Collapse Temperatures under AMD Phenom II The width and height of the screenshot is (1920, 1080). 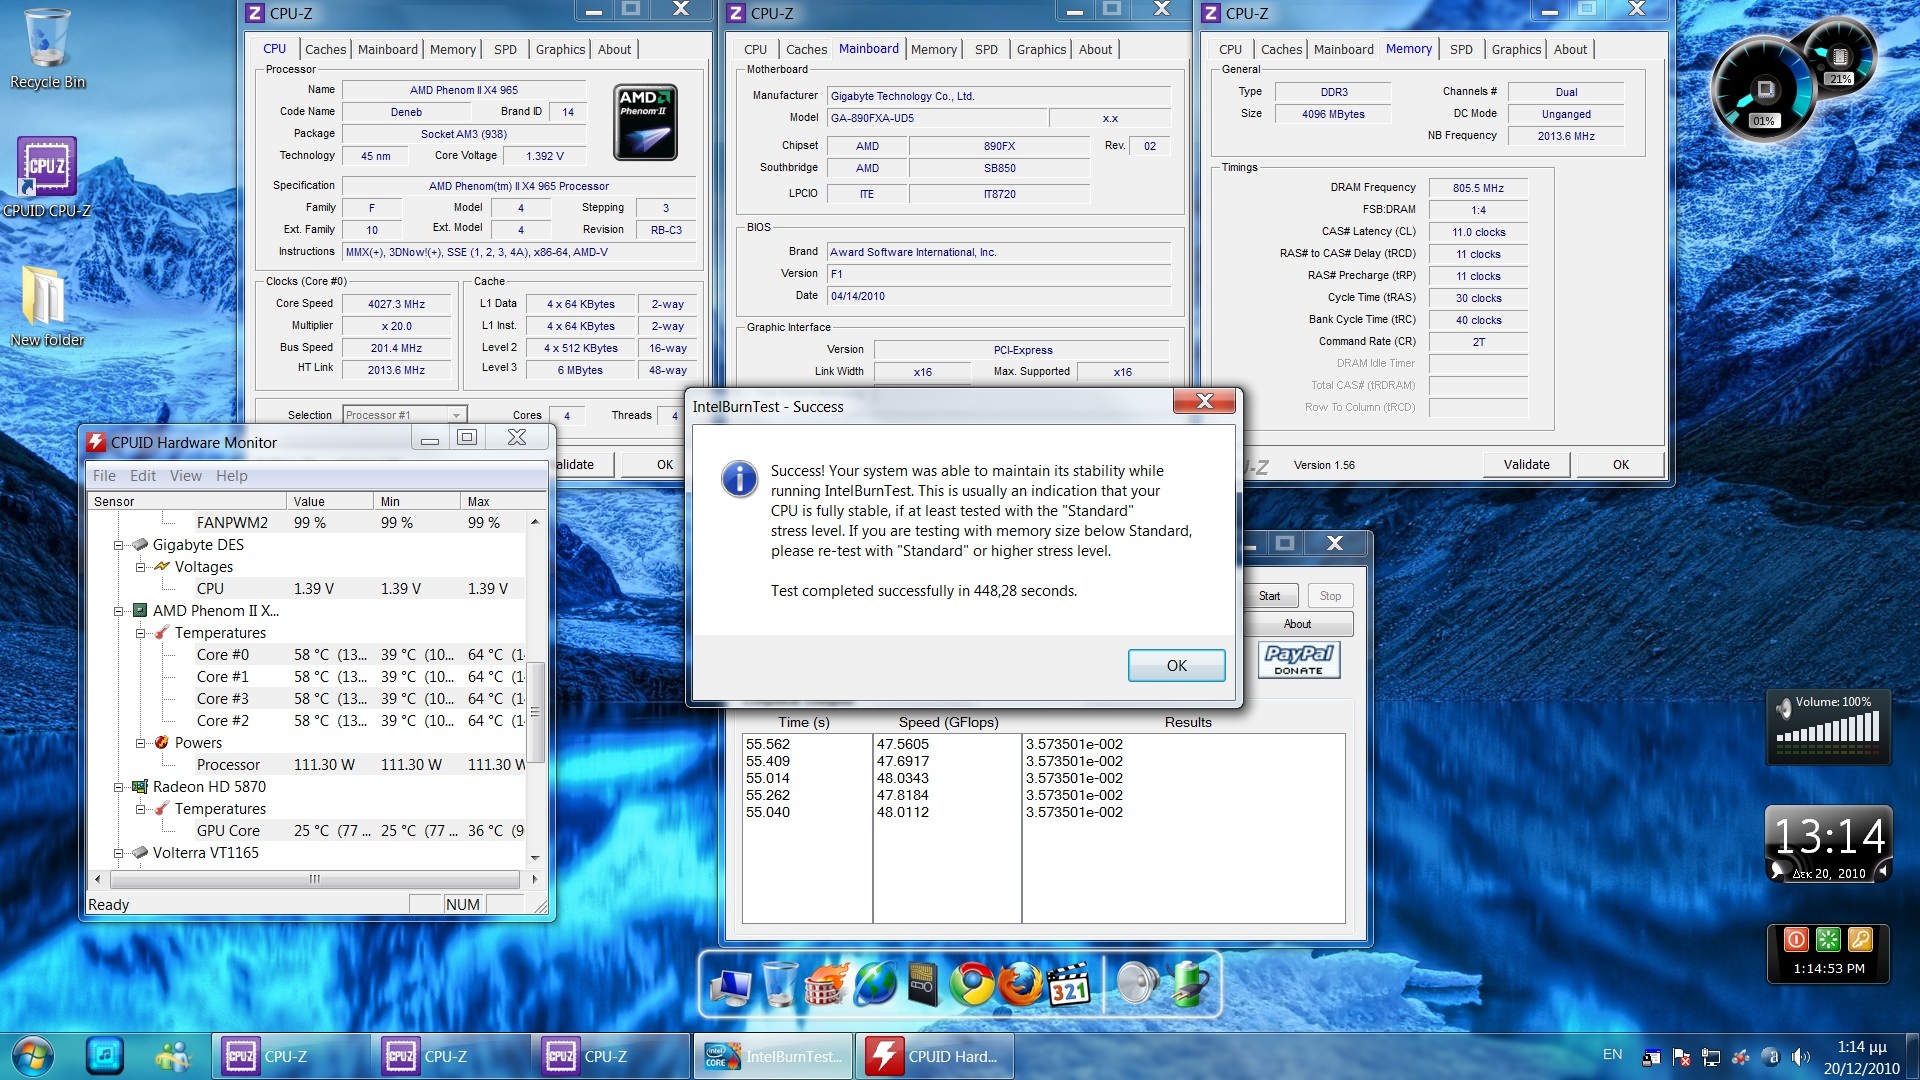(140, 633)
